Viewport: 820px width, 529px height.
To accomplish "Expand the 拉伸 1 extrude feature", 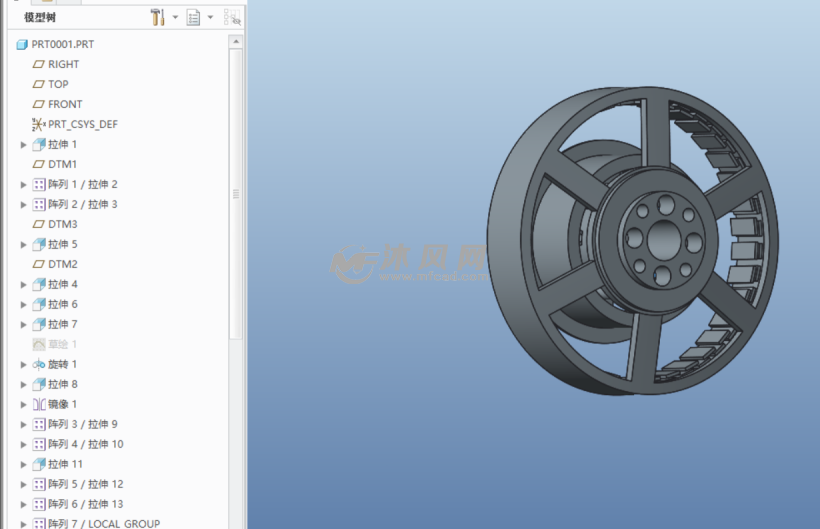I will tap(24, 145).
